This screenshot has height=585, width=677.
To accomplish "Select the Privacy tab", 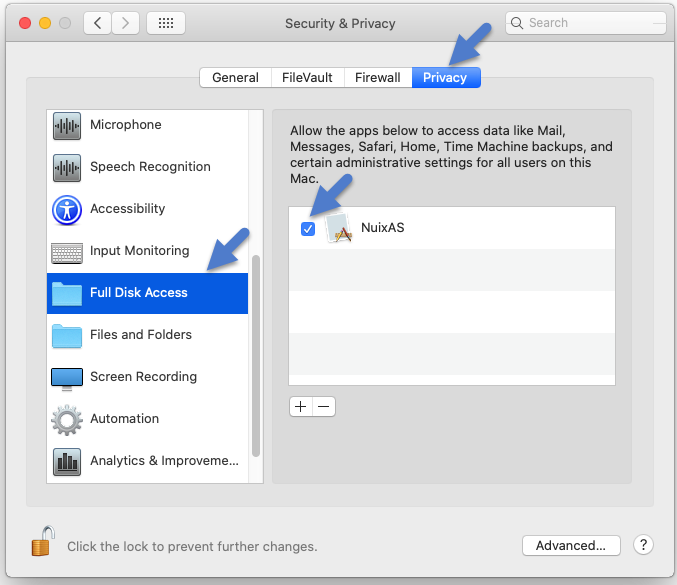I will pyautogui.click(x=445, y=77).
